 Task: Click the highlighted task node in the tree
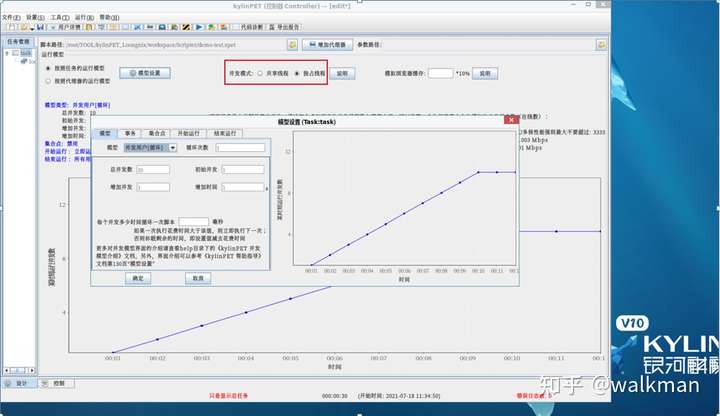tap(26, 53)
